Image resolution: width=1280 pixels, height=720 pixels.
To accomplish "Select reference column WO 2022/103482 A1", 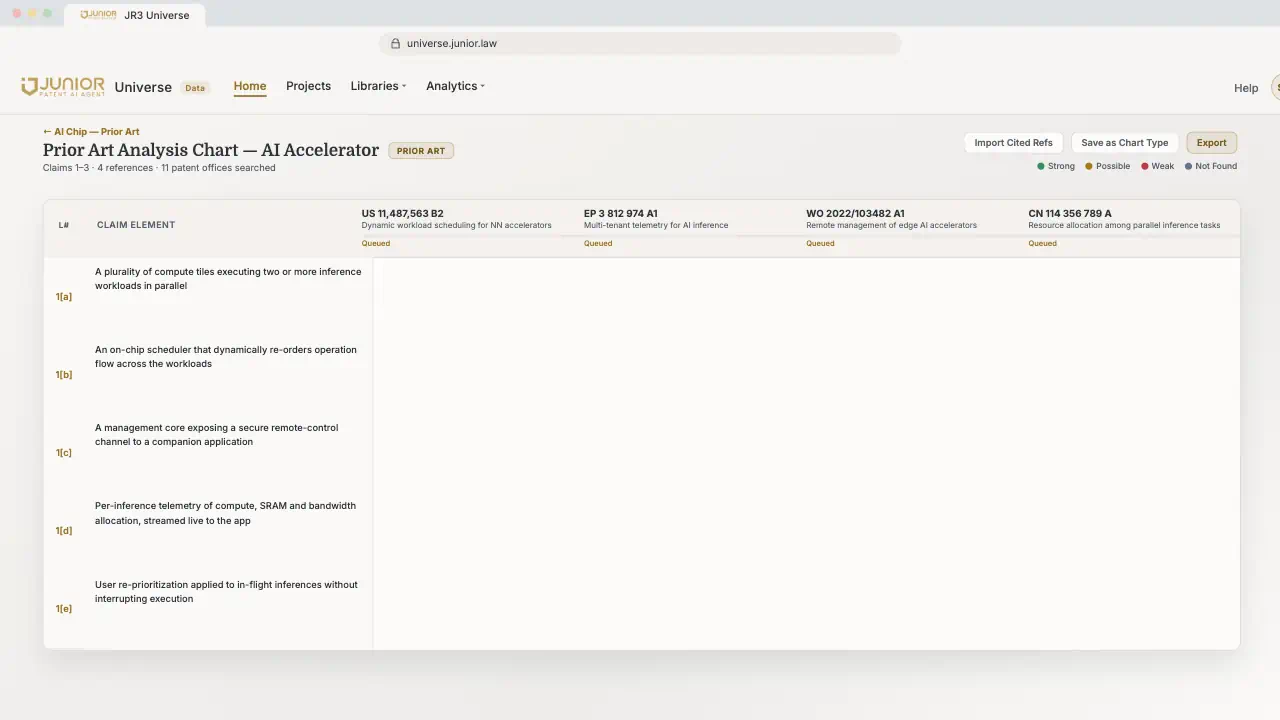I will pyautogui.click(x=855, y=214).
